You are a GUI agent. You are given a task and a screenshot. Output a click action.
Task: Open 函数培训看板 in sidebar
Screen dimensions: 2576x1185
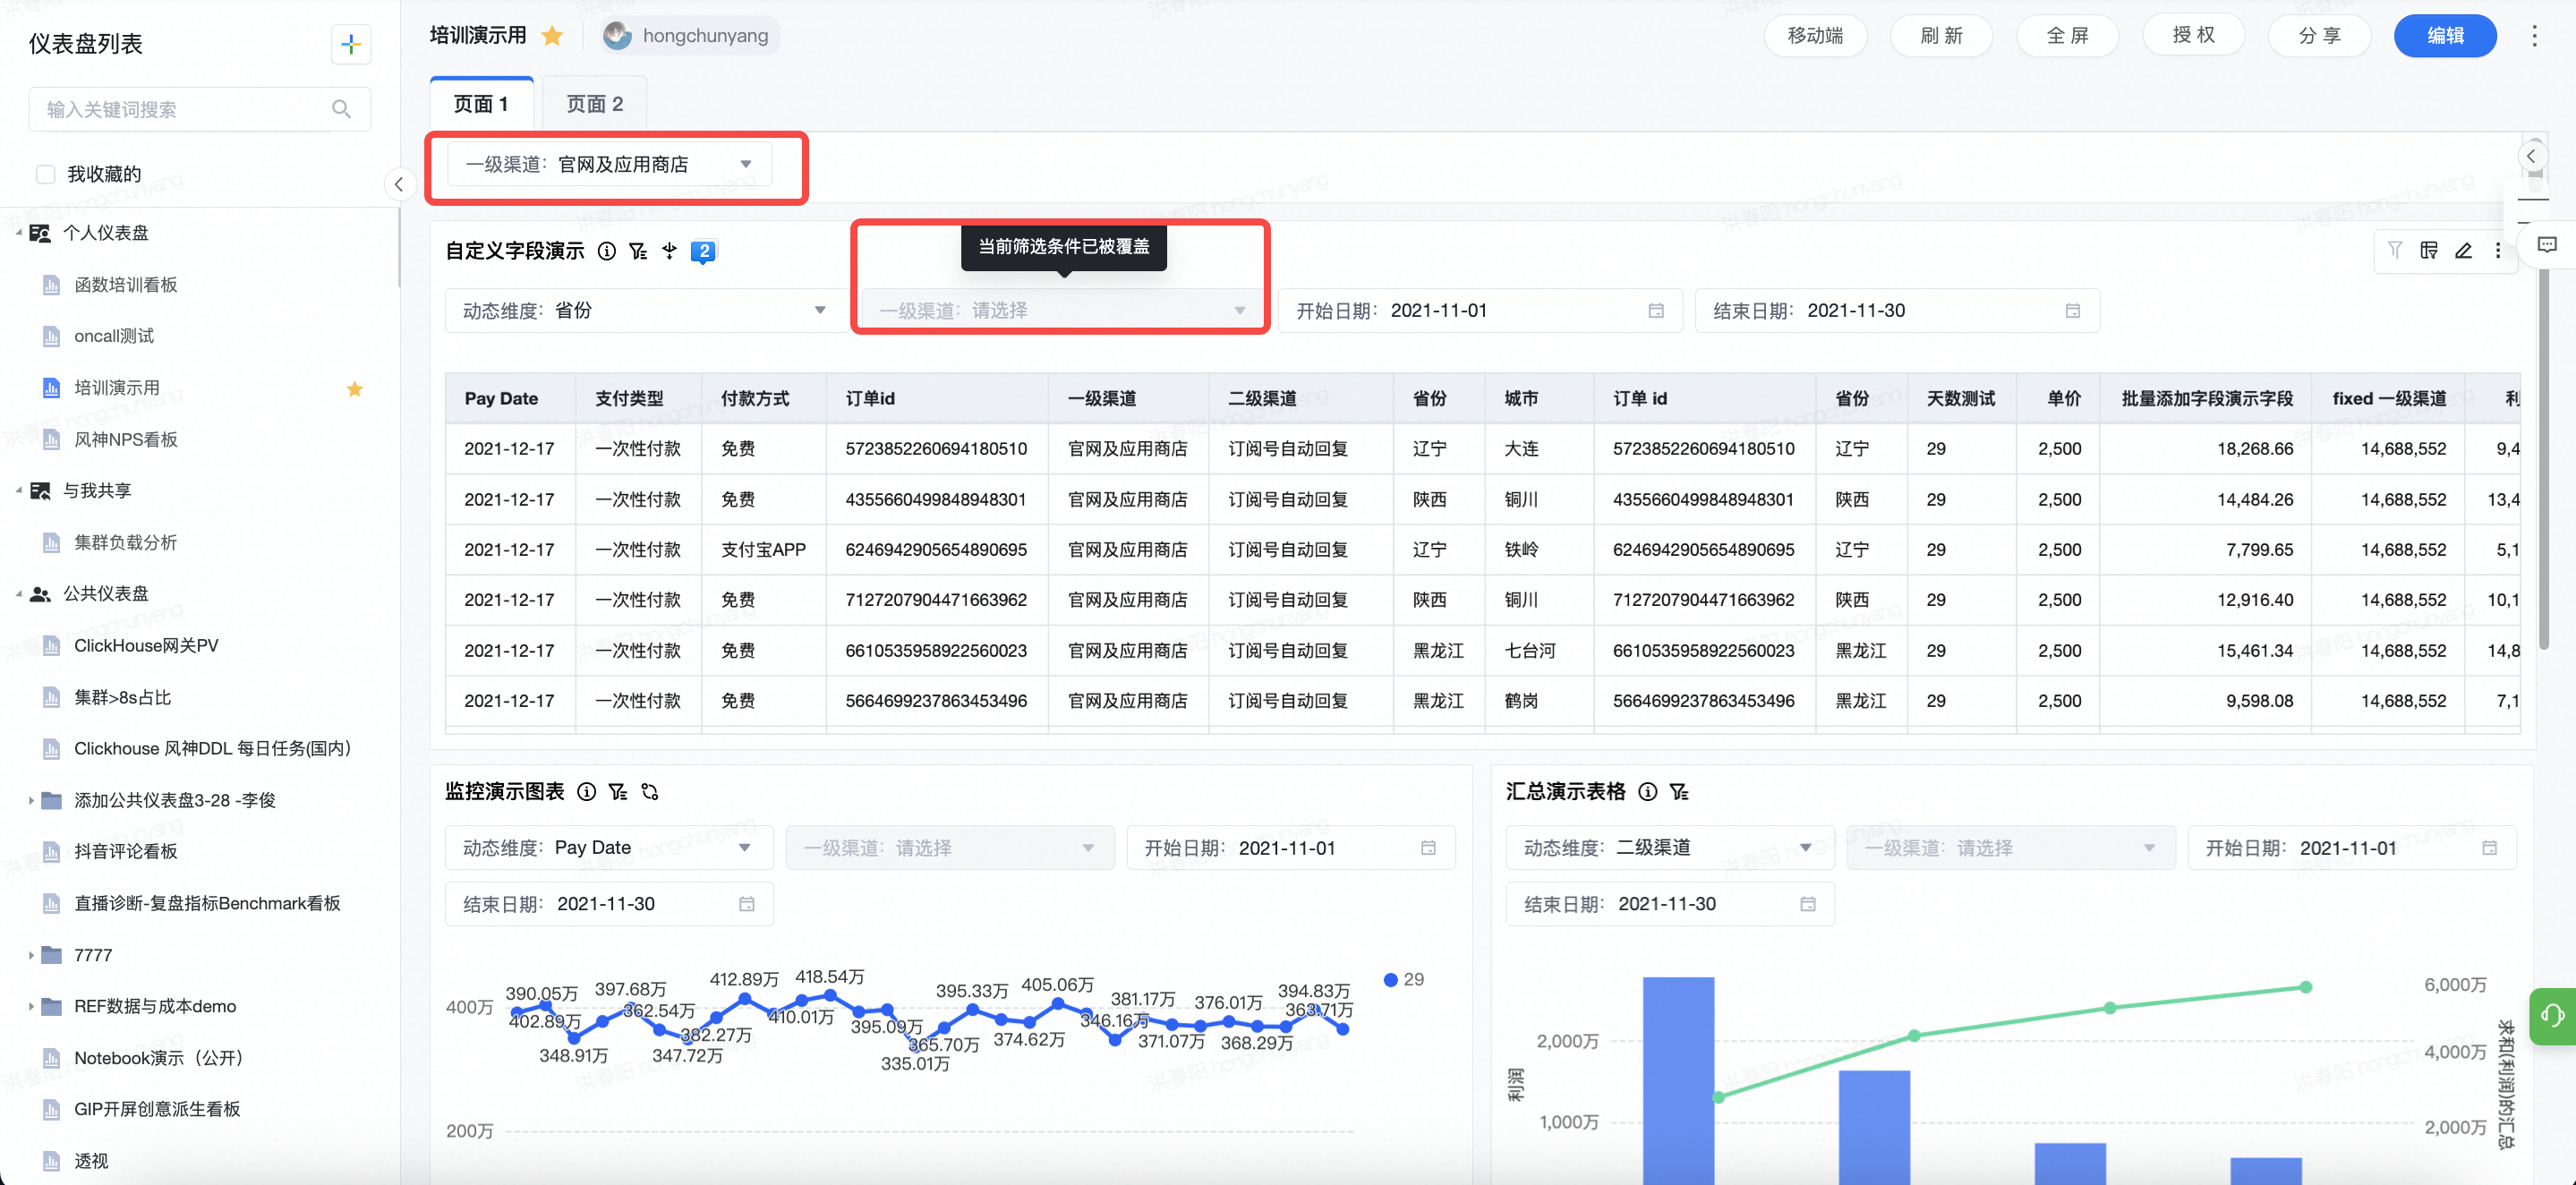click(126, 285)
